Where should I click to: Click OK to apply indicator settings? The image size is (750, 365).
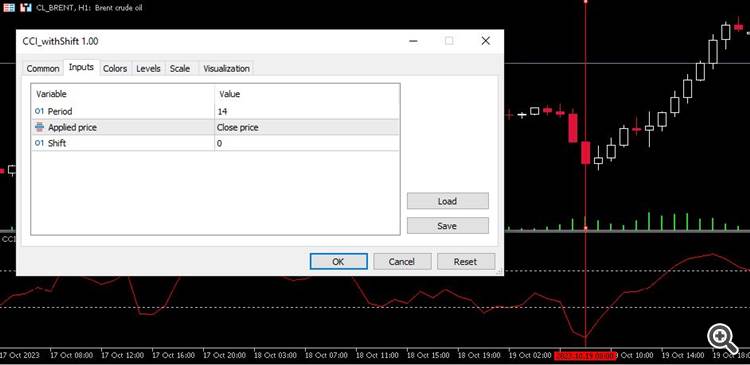pyautogui.click(x=339, y=262)
